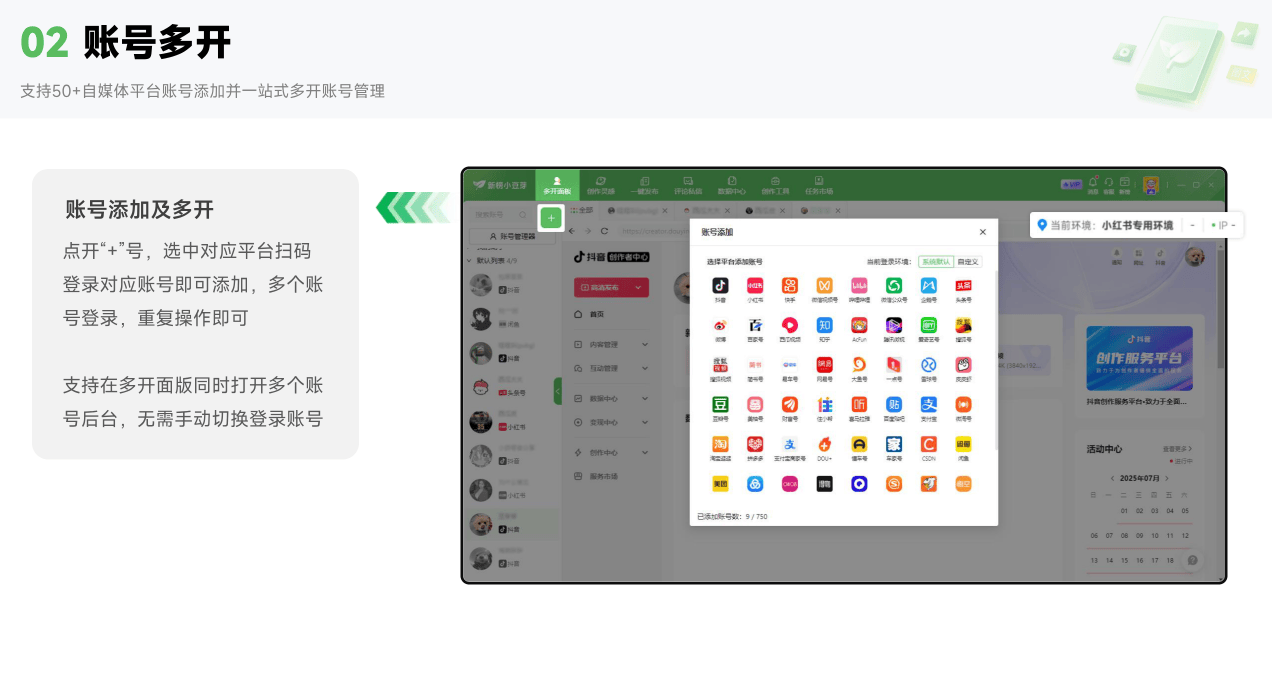1272x681 pixels.
Task: Expand 数据中心 section chevron
Action: pyautogui.click(x=645, y=398)
